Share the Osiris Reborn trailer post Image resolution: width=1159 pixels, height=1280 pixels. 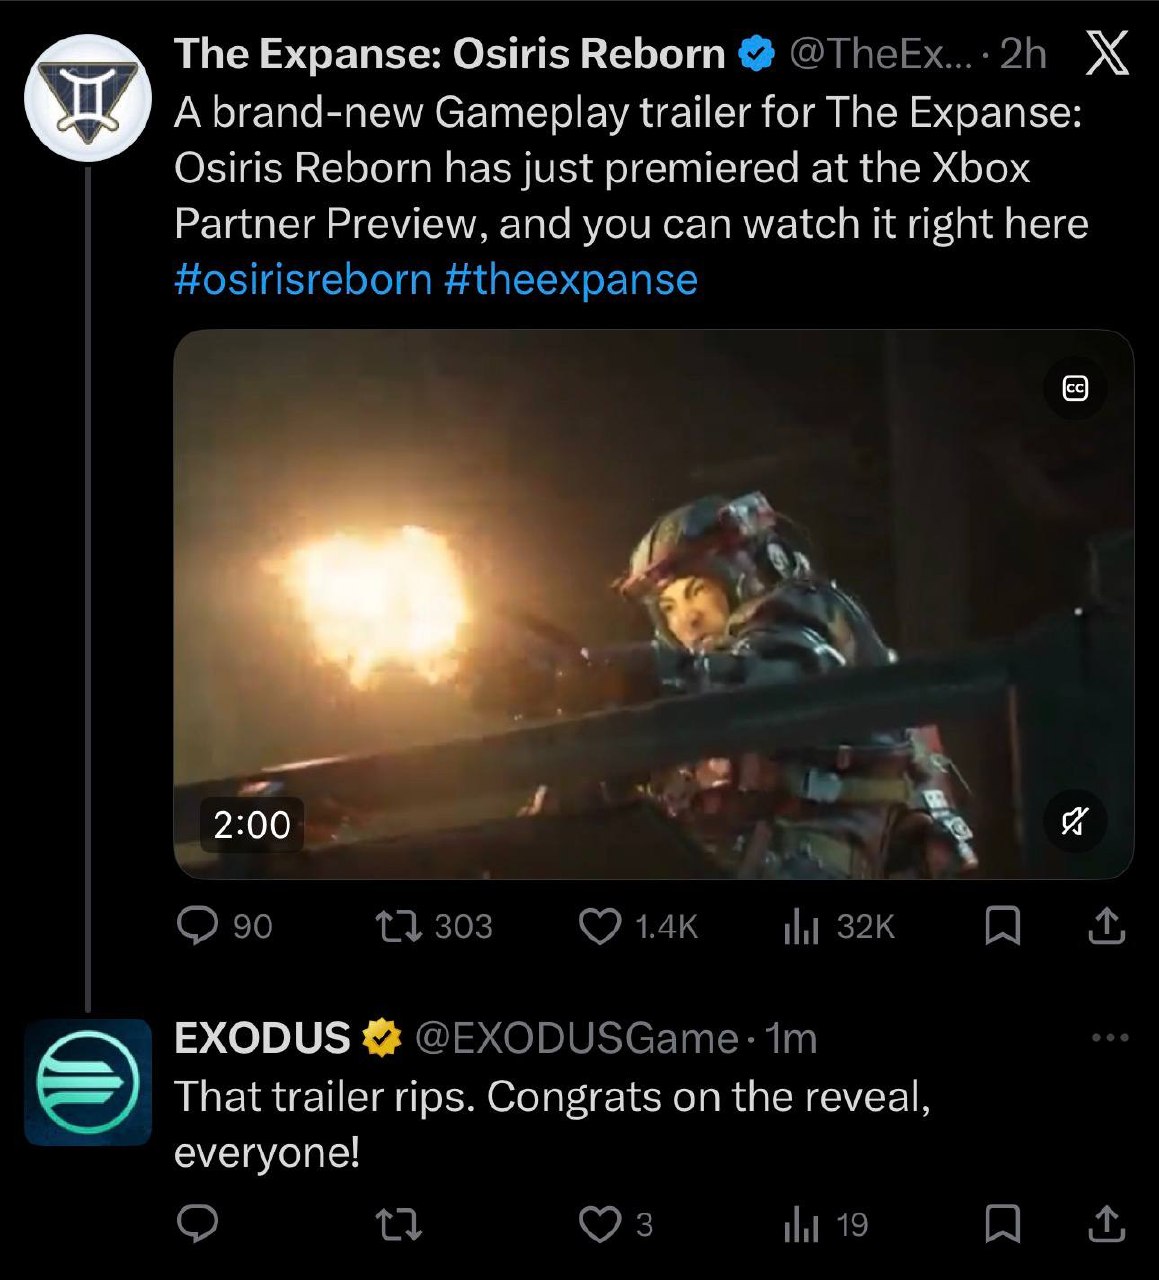click(x=1106, y=926)
